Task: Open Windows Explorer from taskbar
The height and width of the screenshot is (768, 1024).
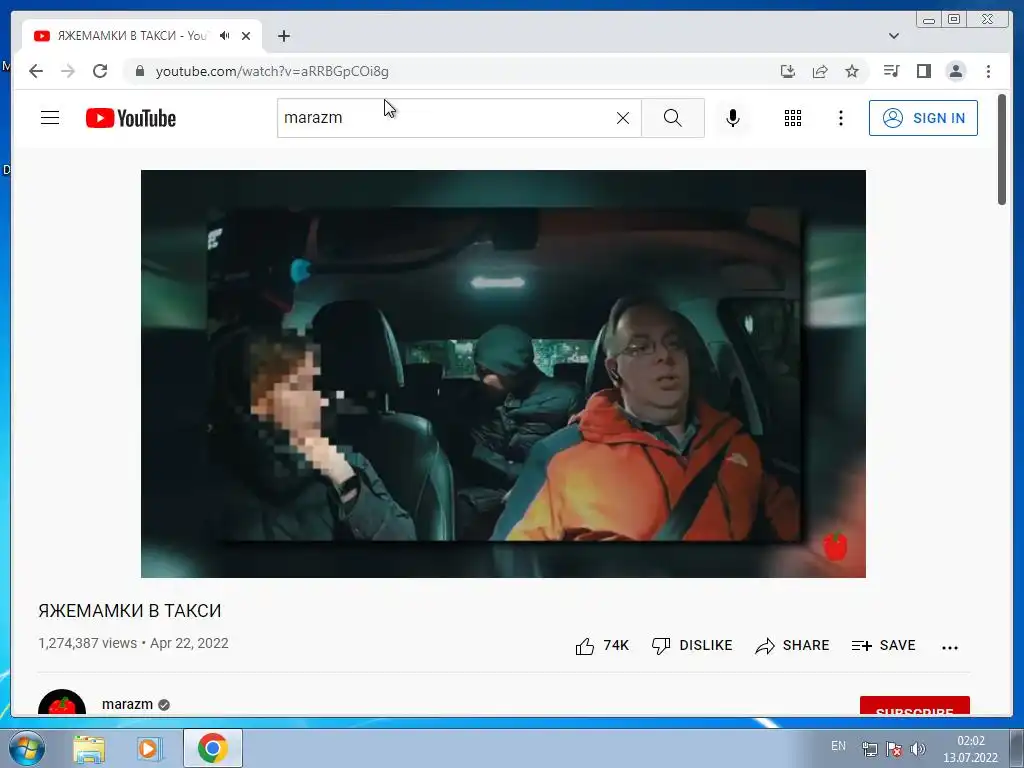Action: [x=89, y=748]
